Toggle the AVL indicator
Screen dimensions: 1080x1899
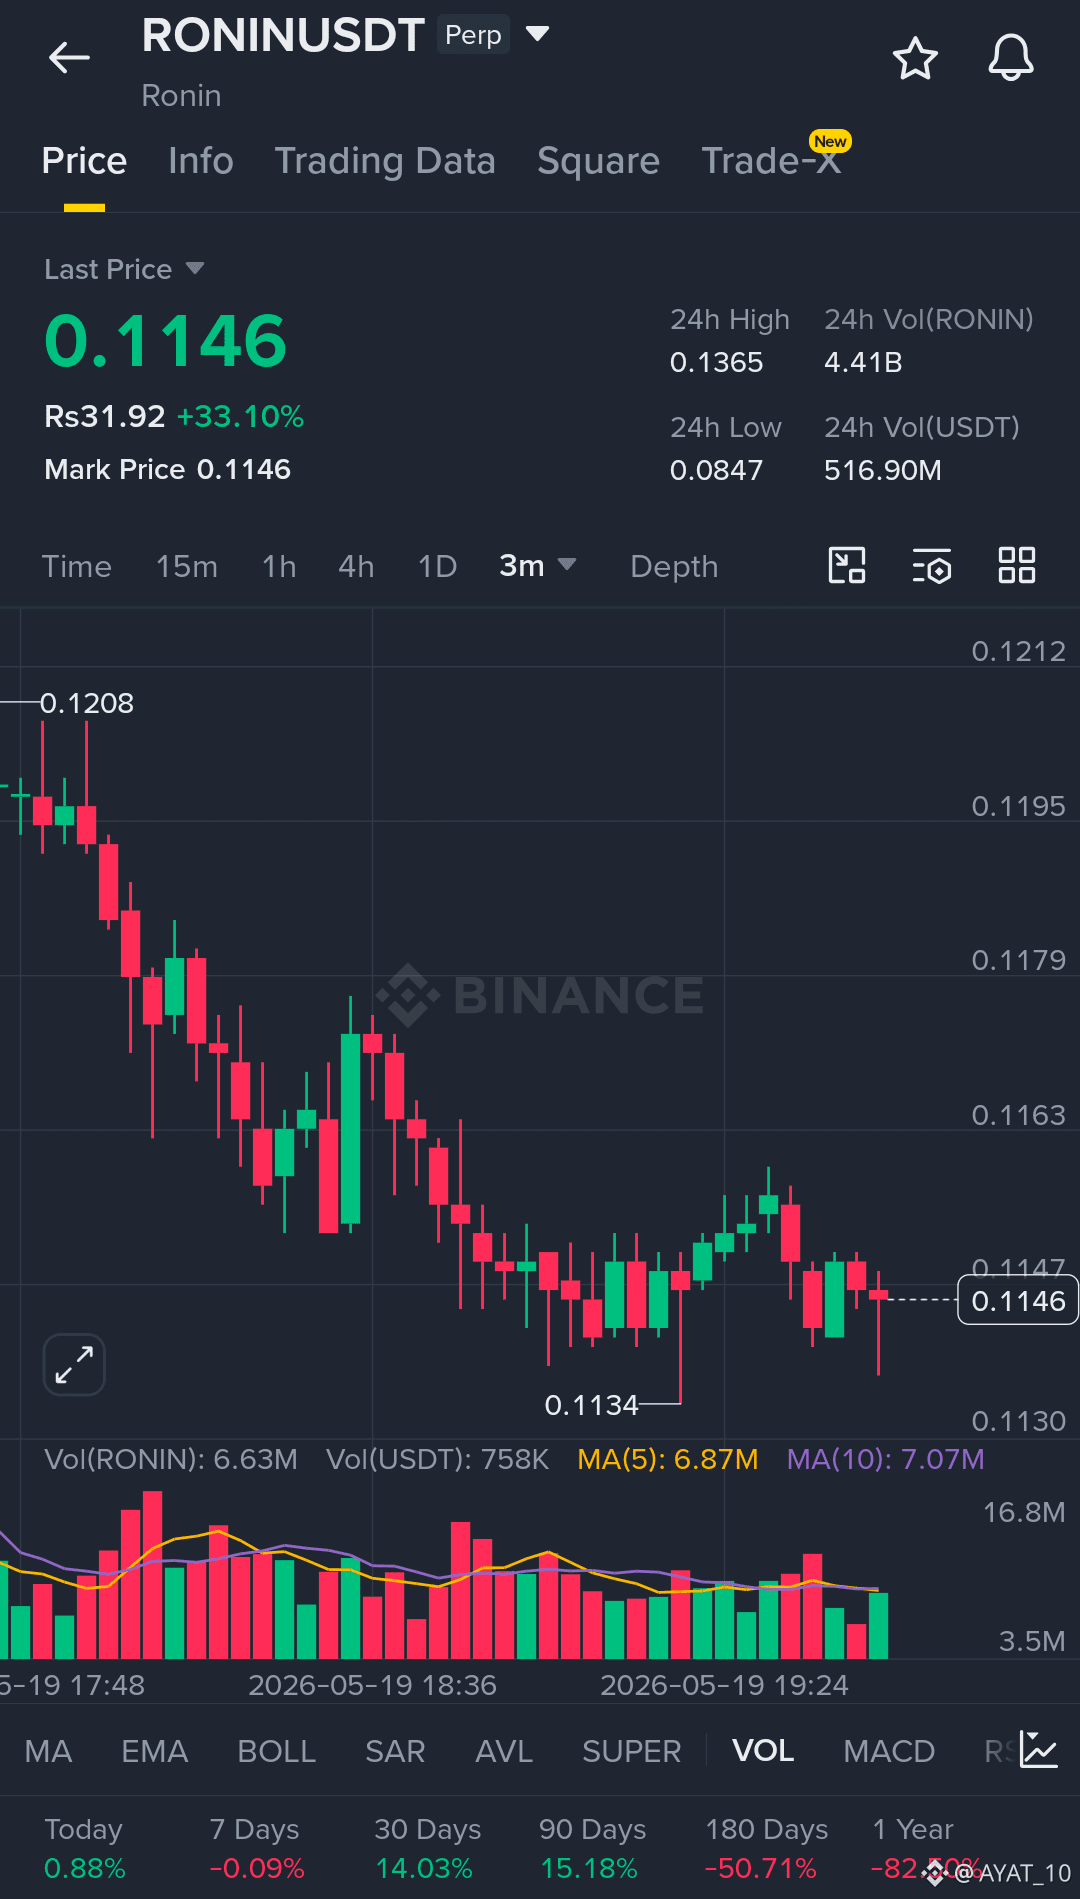pos(504,1751)
